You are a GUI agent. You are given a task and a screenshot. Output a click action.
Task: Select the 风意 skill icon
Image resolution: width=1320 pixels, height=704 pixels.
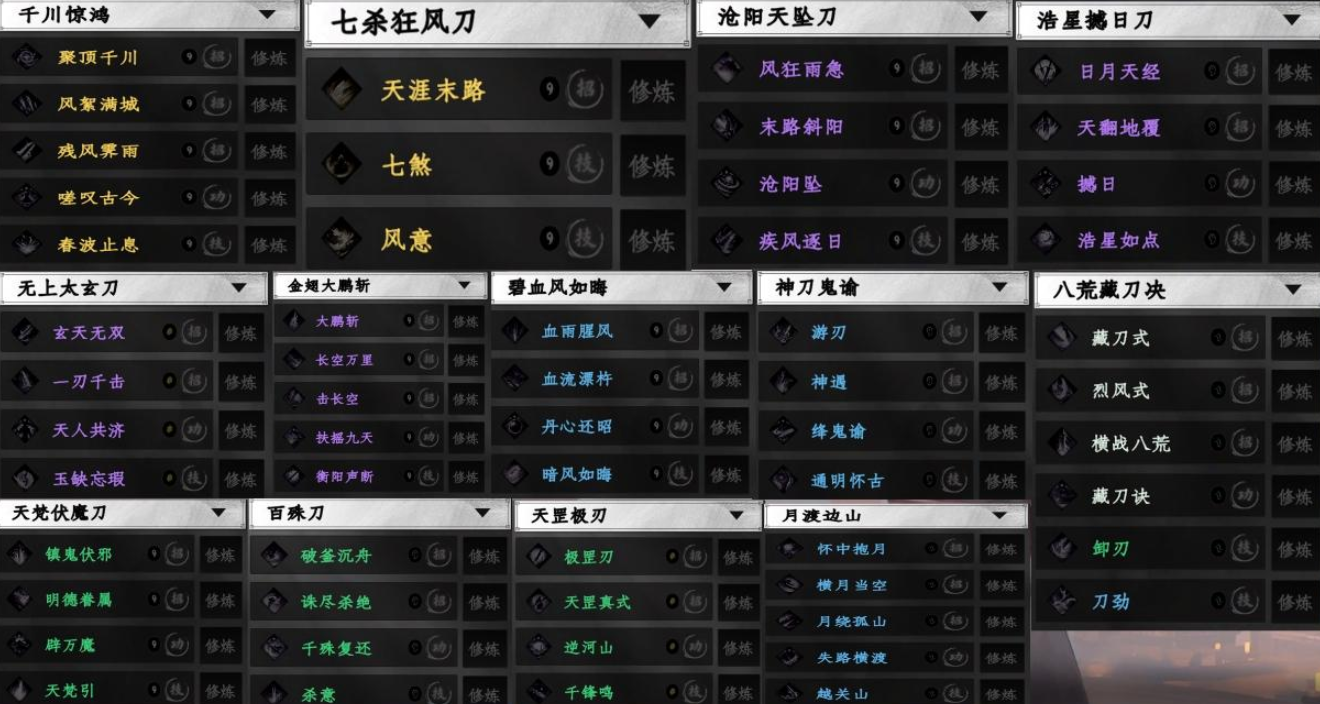pyautogui.click(x=341, y=239)
